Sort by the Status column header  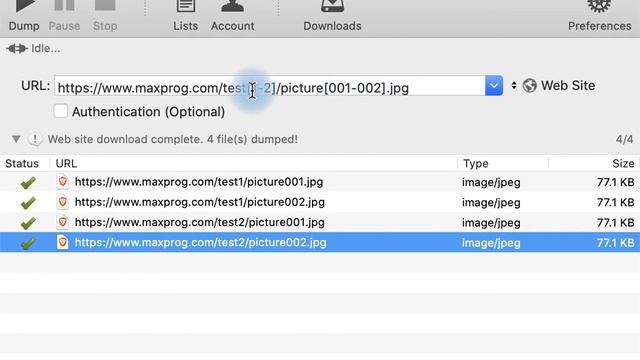(x=22, y=164)
